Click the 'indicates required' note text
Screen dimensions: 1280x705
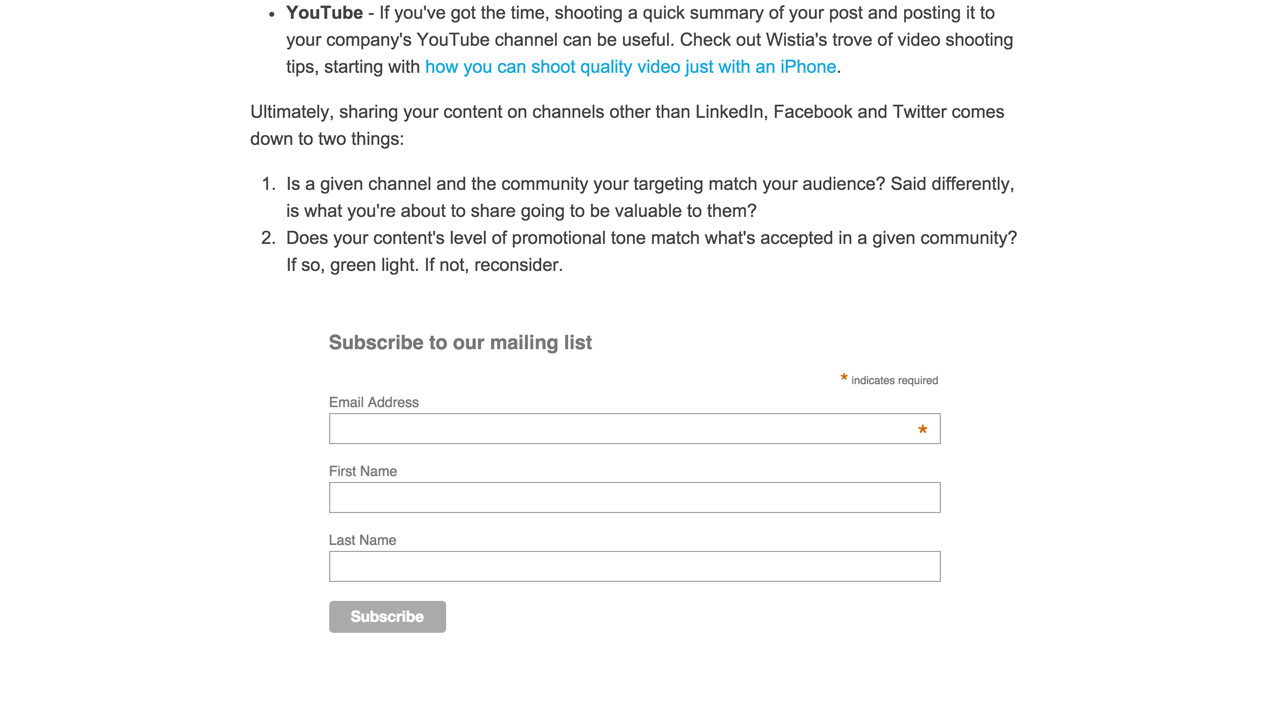coord(895,380)
